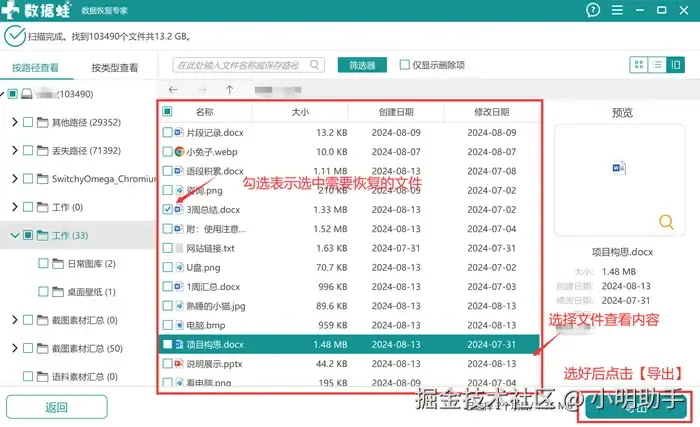Sort by 创建日期 column header

[x=396, y=112]
